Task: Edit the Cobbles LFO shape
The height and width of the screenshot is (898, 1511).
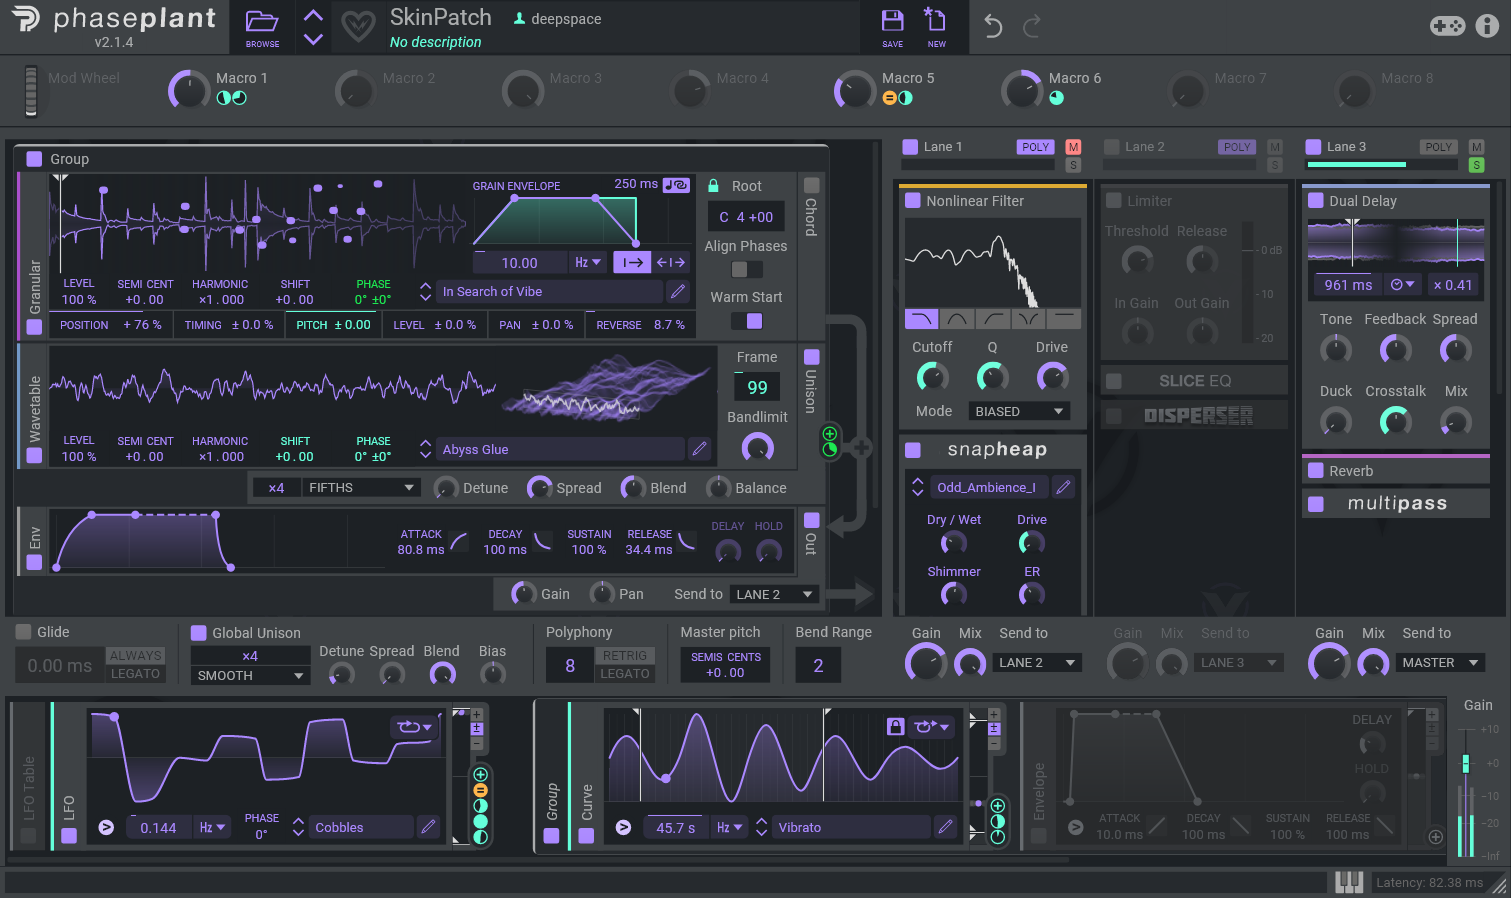Action: [428, 827]
